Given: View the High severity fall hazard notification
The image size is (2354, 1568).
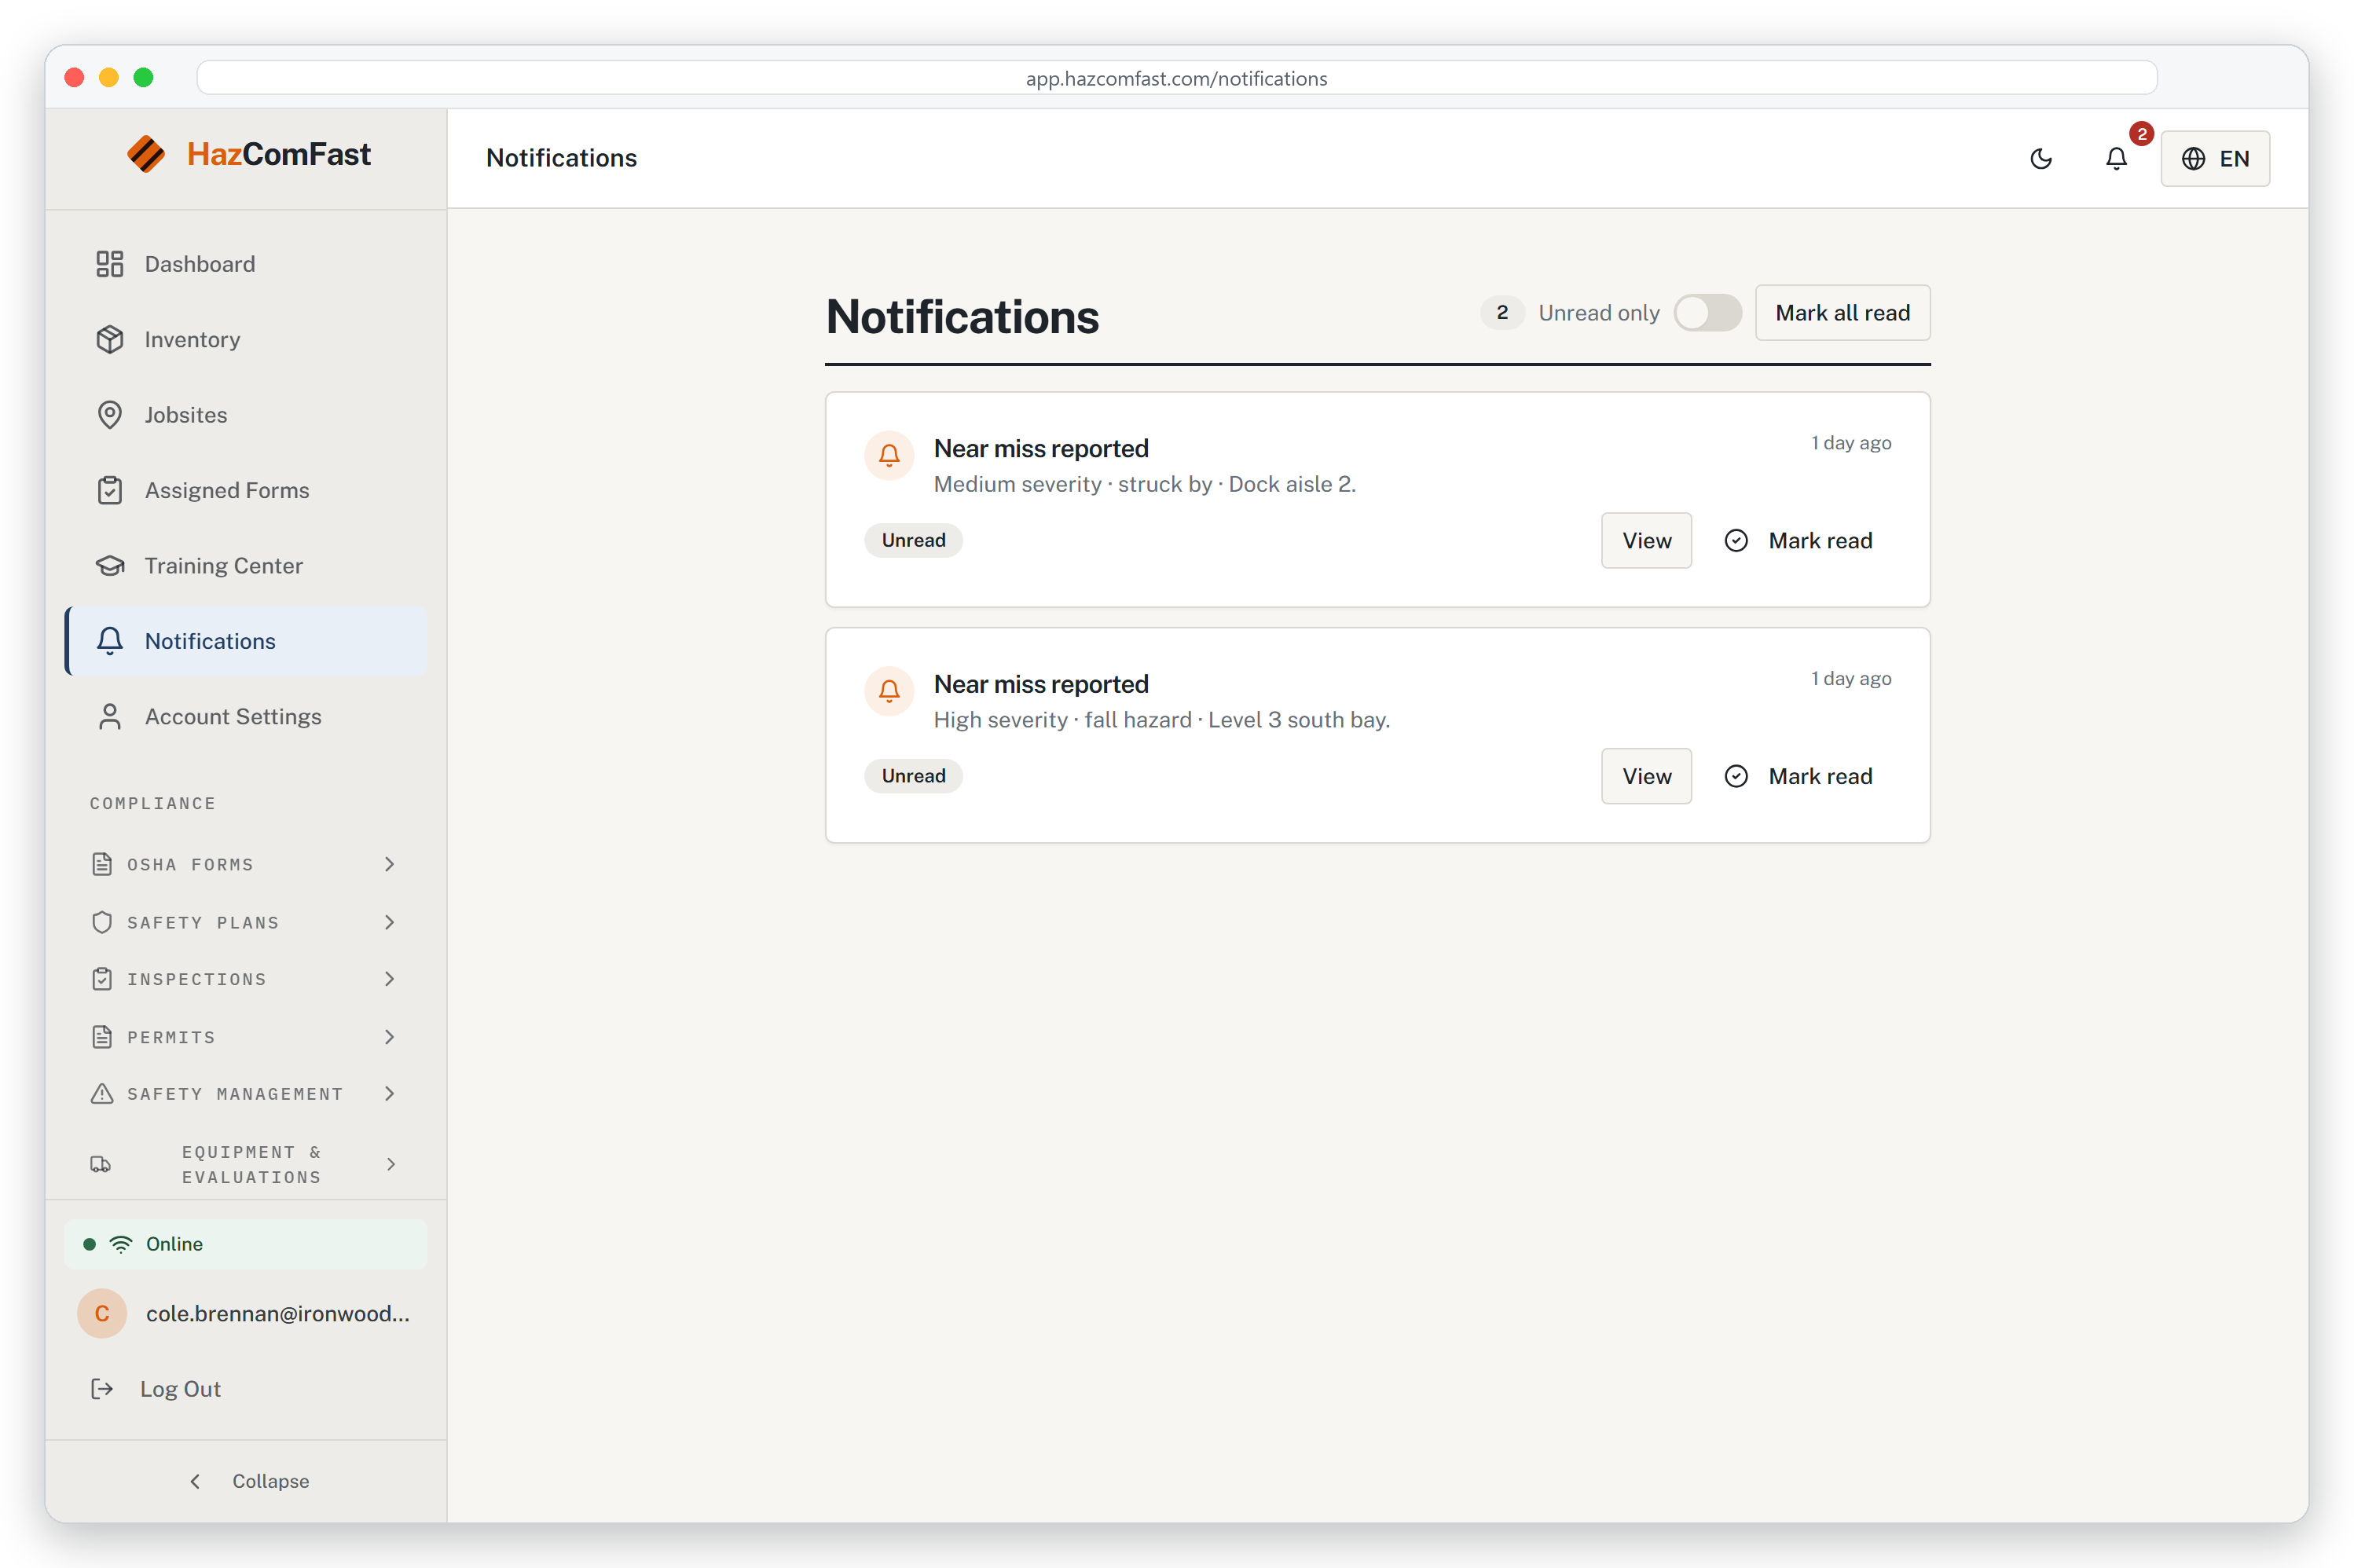Looking at the screenshot, I should point(1646,776).
